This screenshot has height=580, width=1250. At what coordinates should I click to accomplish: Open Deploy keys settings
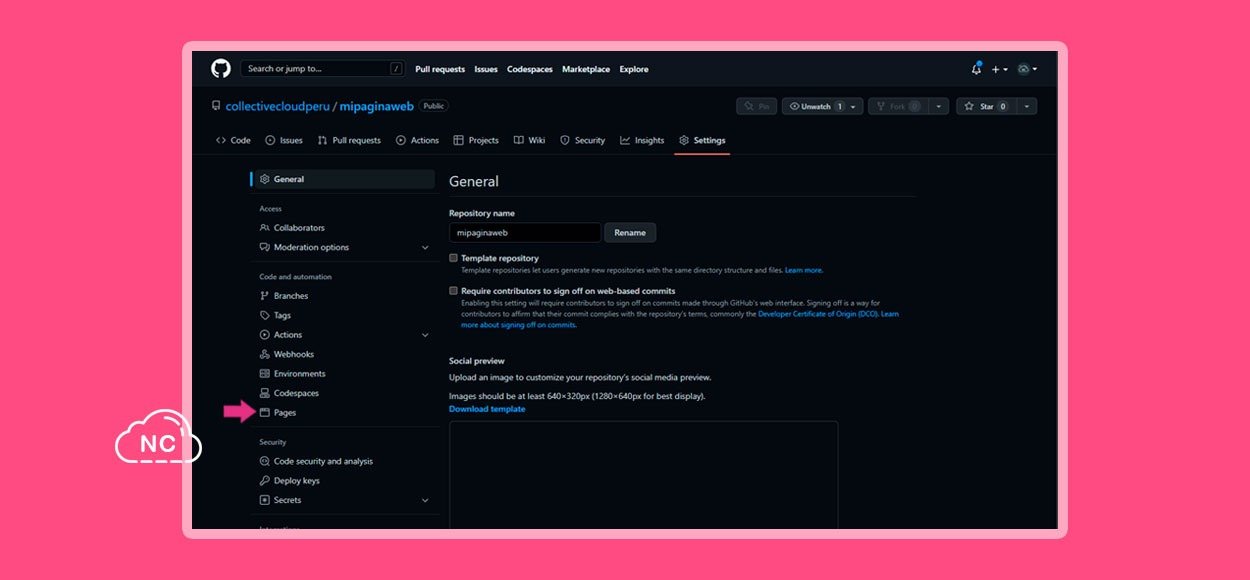tap(297, 481)
